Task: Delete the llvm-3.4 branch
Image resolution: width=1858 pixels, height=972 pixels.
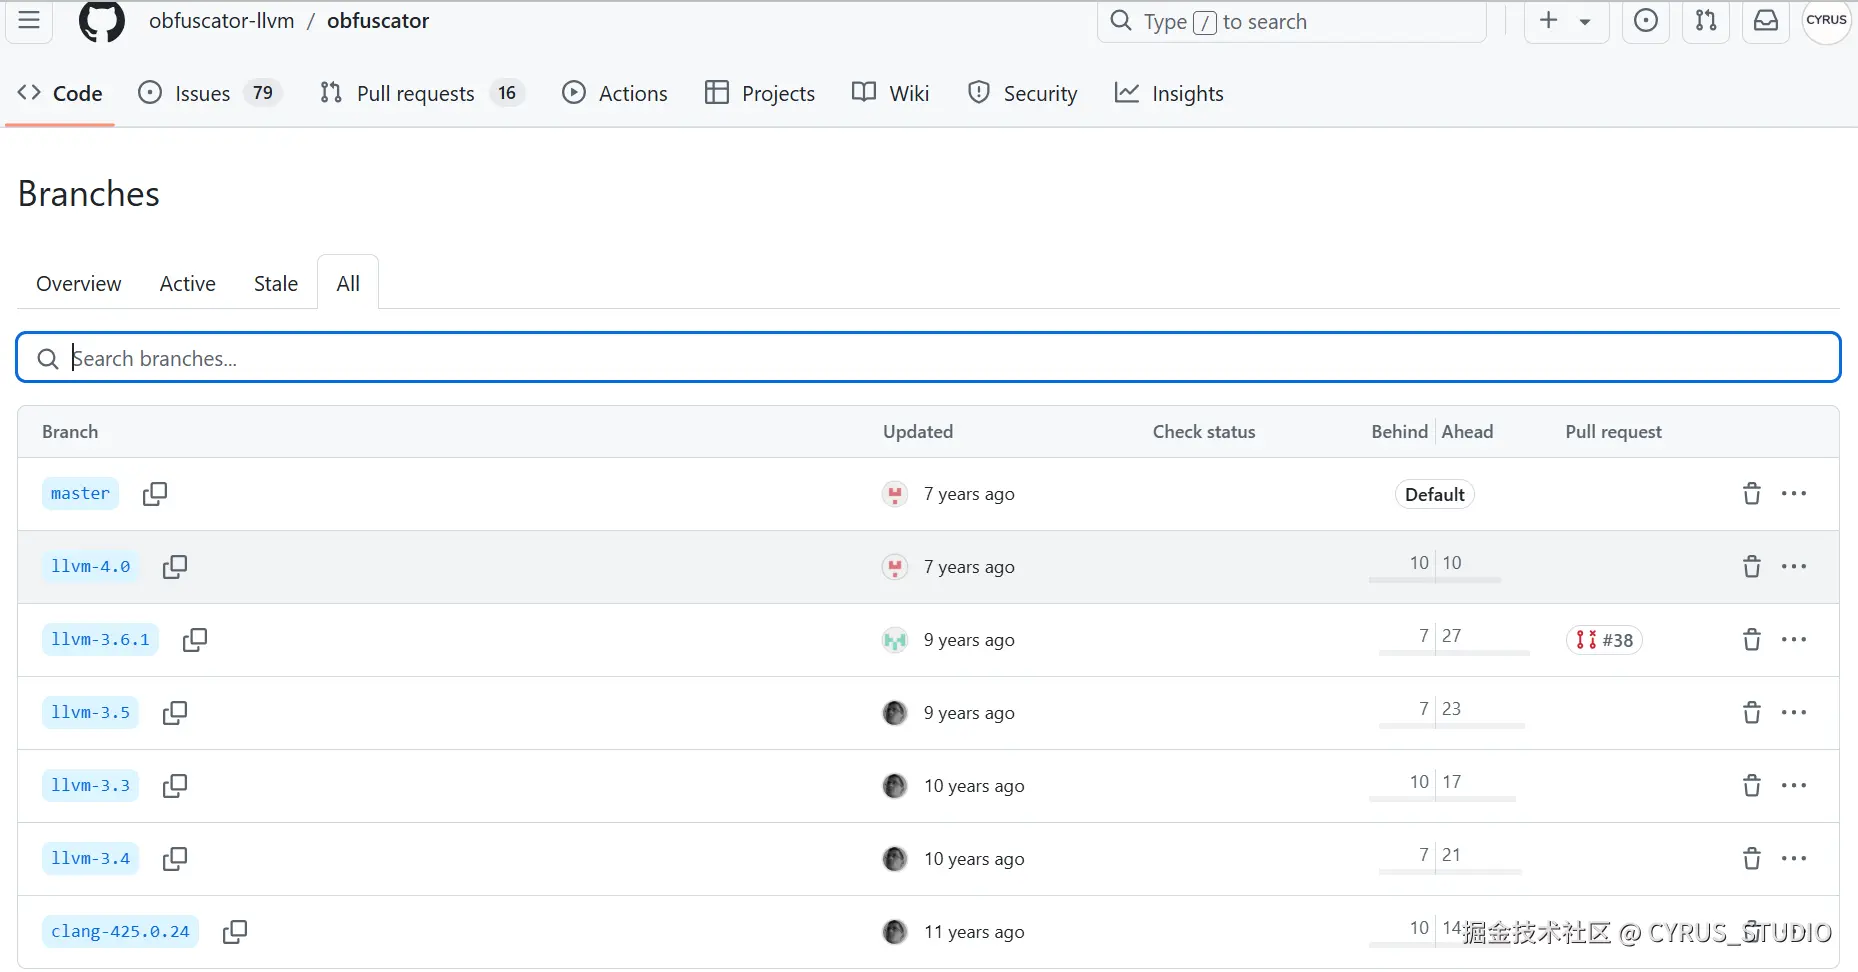Action: [1752, 859]
